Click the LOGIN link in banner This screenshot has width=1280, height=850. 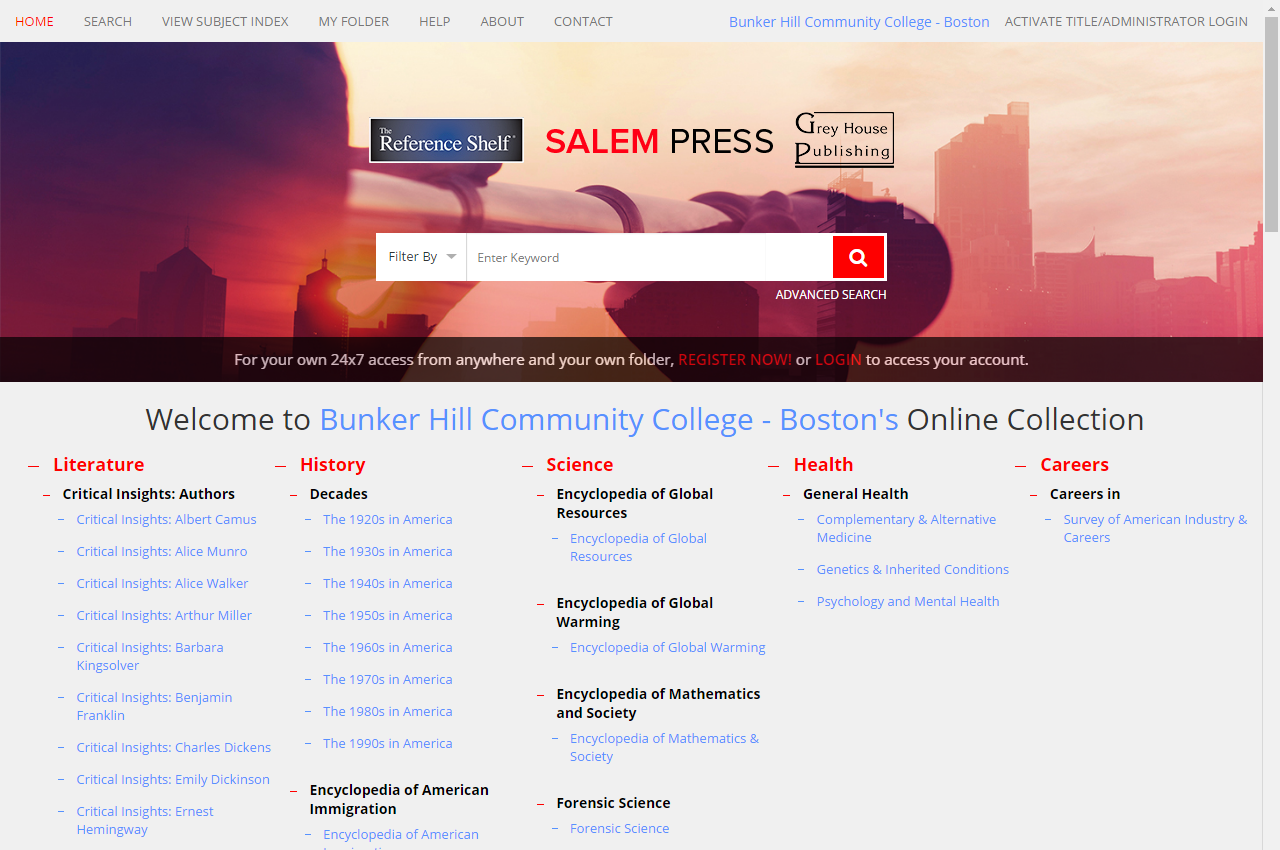(x=838, y=360)
